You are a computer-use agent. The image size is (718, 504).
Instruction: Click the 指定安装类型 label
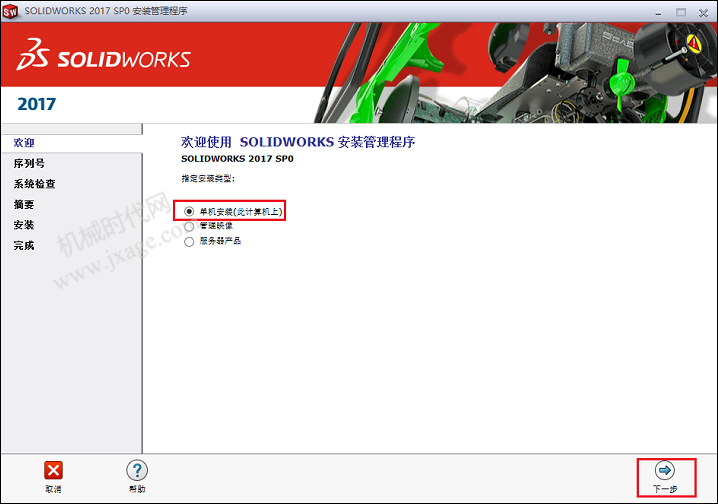tap(208, 179)
